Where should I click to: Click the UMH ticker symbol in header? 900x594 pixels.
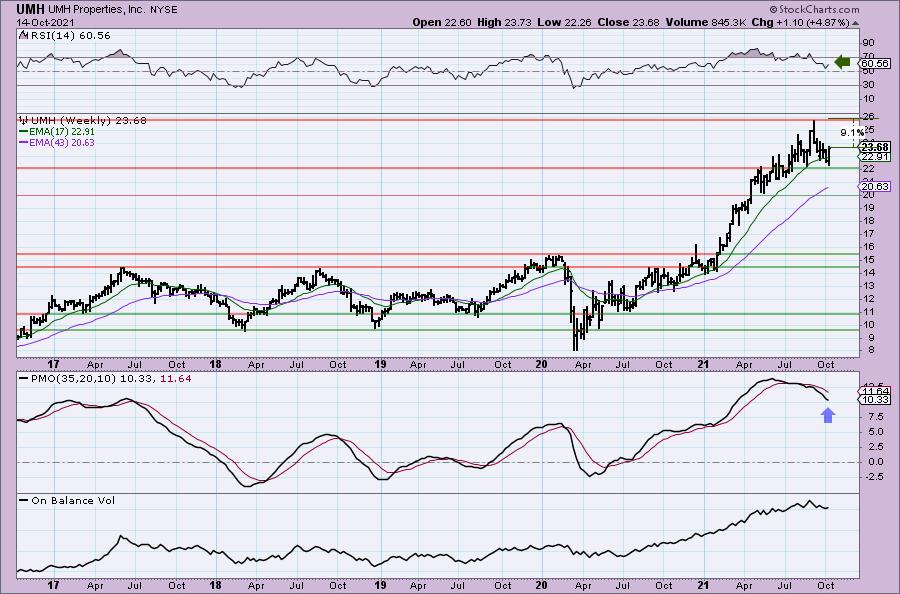coord(29,9)
